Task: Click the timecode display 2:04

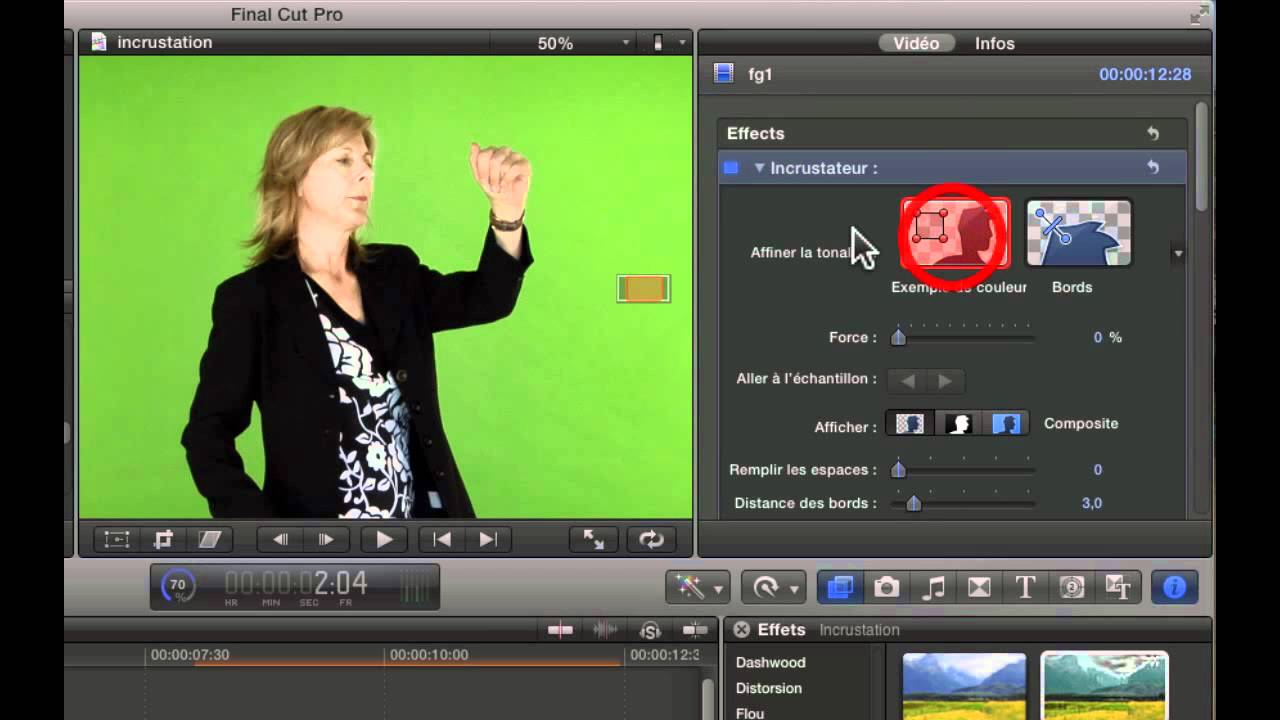Action: click(296, 583)
